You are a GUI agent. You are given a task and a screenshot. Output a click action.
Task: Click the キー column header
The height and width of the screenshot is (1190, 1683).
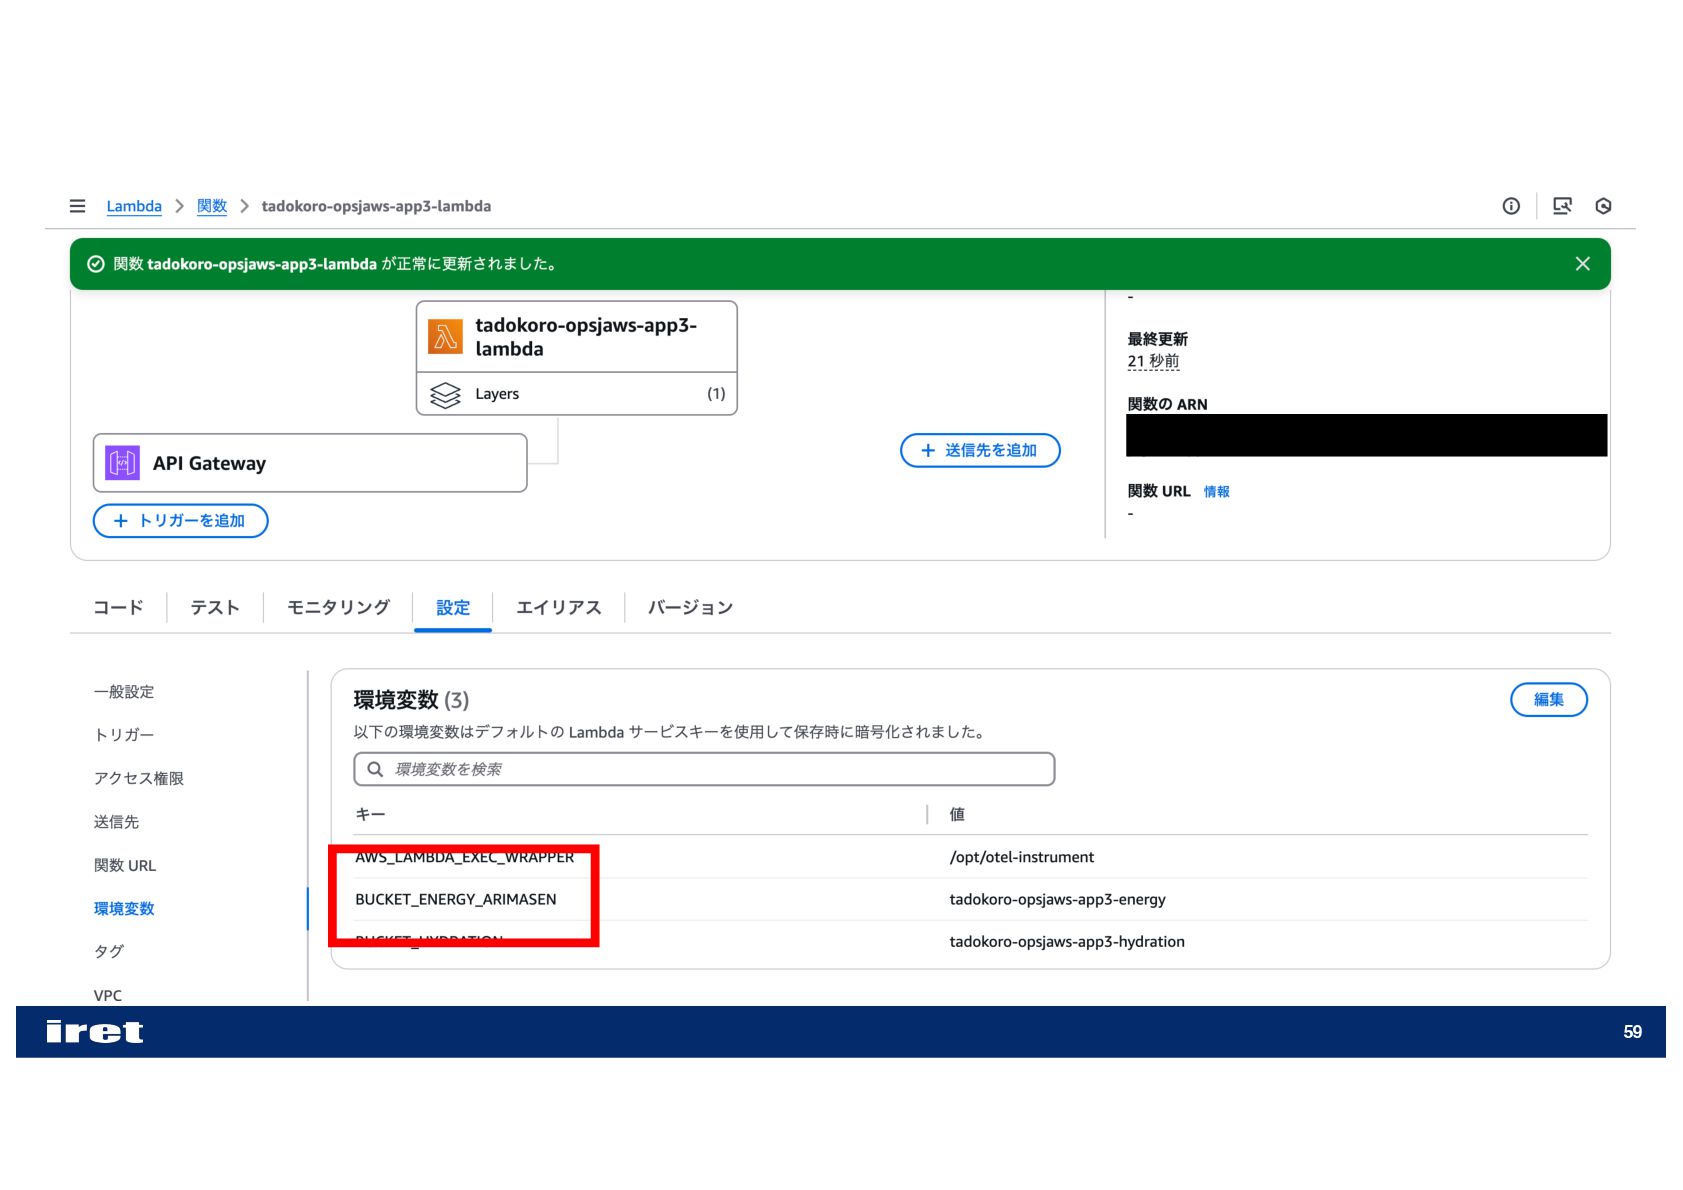tap(370, 814)
